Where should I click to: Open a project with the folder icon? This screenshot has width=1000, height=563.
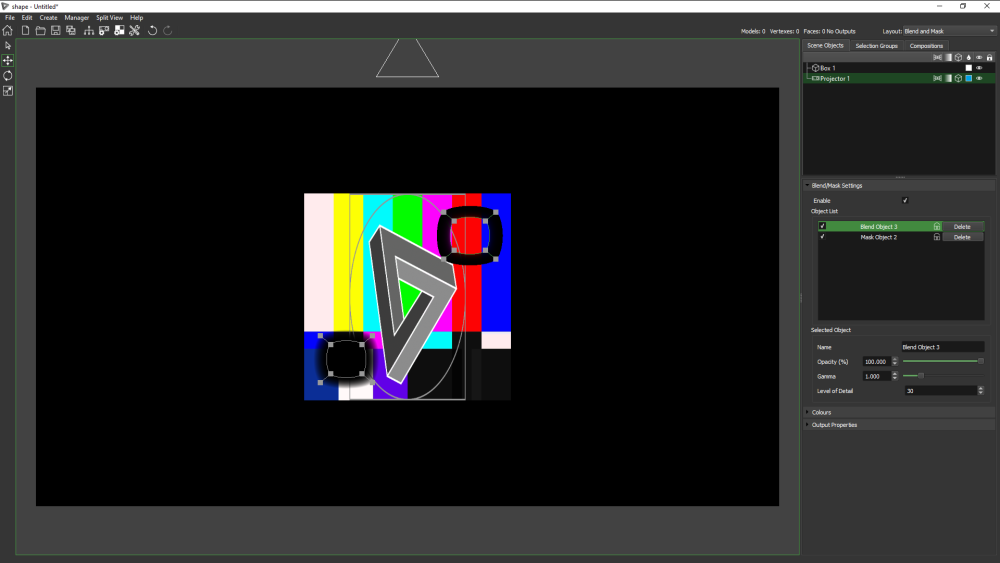click(40, 31)
